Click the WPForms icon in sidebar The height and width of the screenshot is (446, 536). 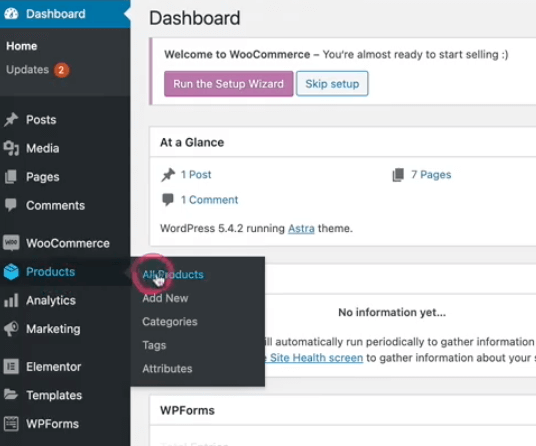click(x=11, y=424)
